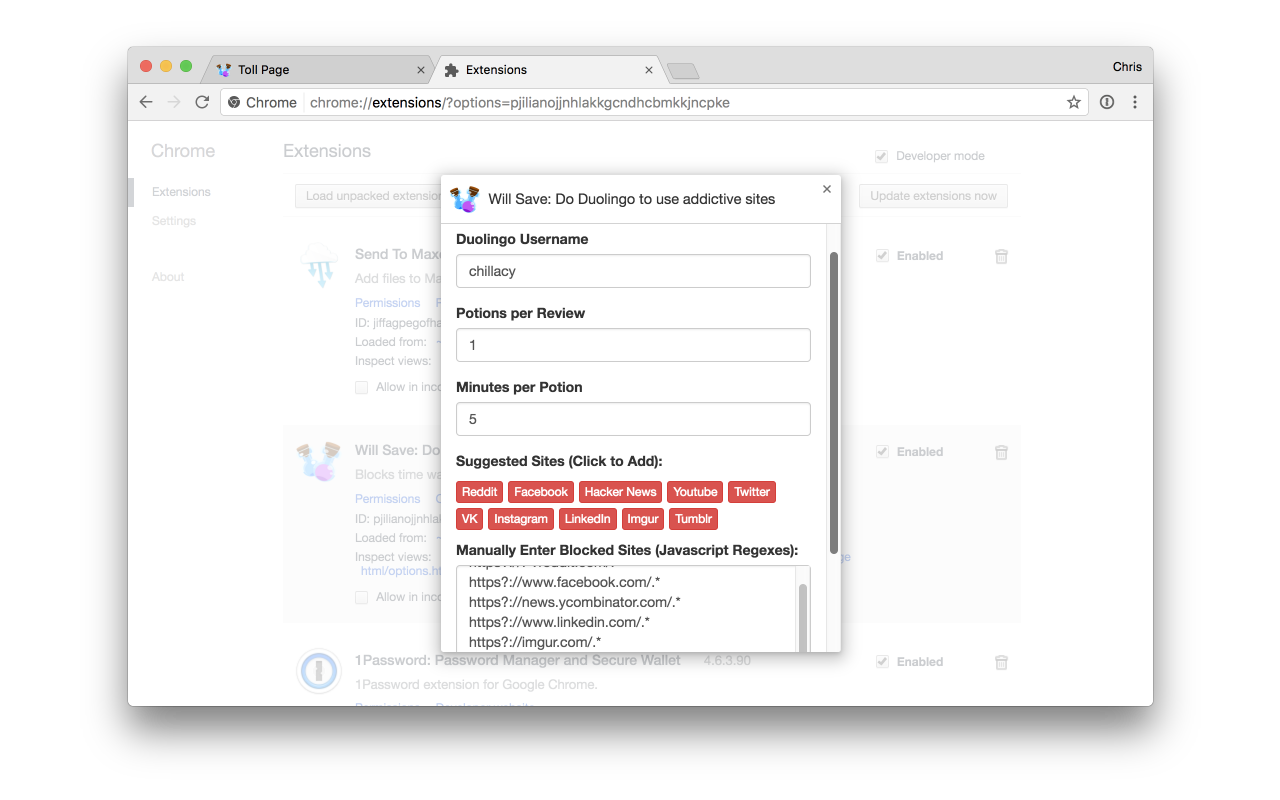Screen dimensions: 1280x800
Task: Click the browser forward arrow
Action: coord(174,102)
